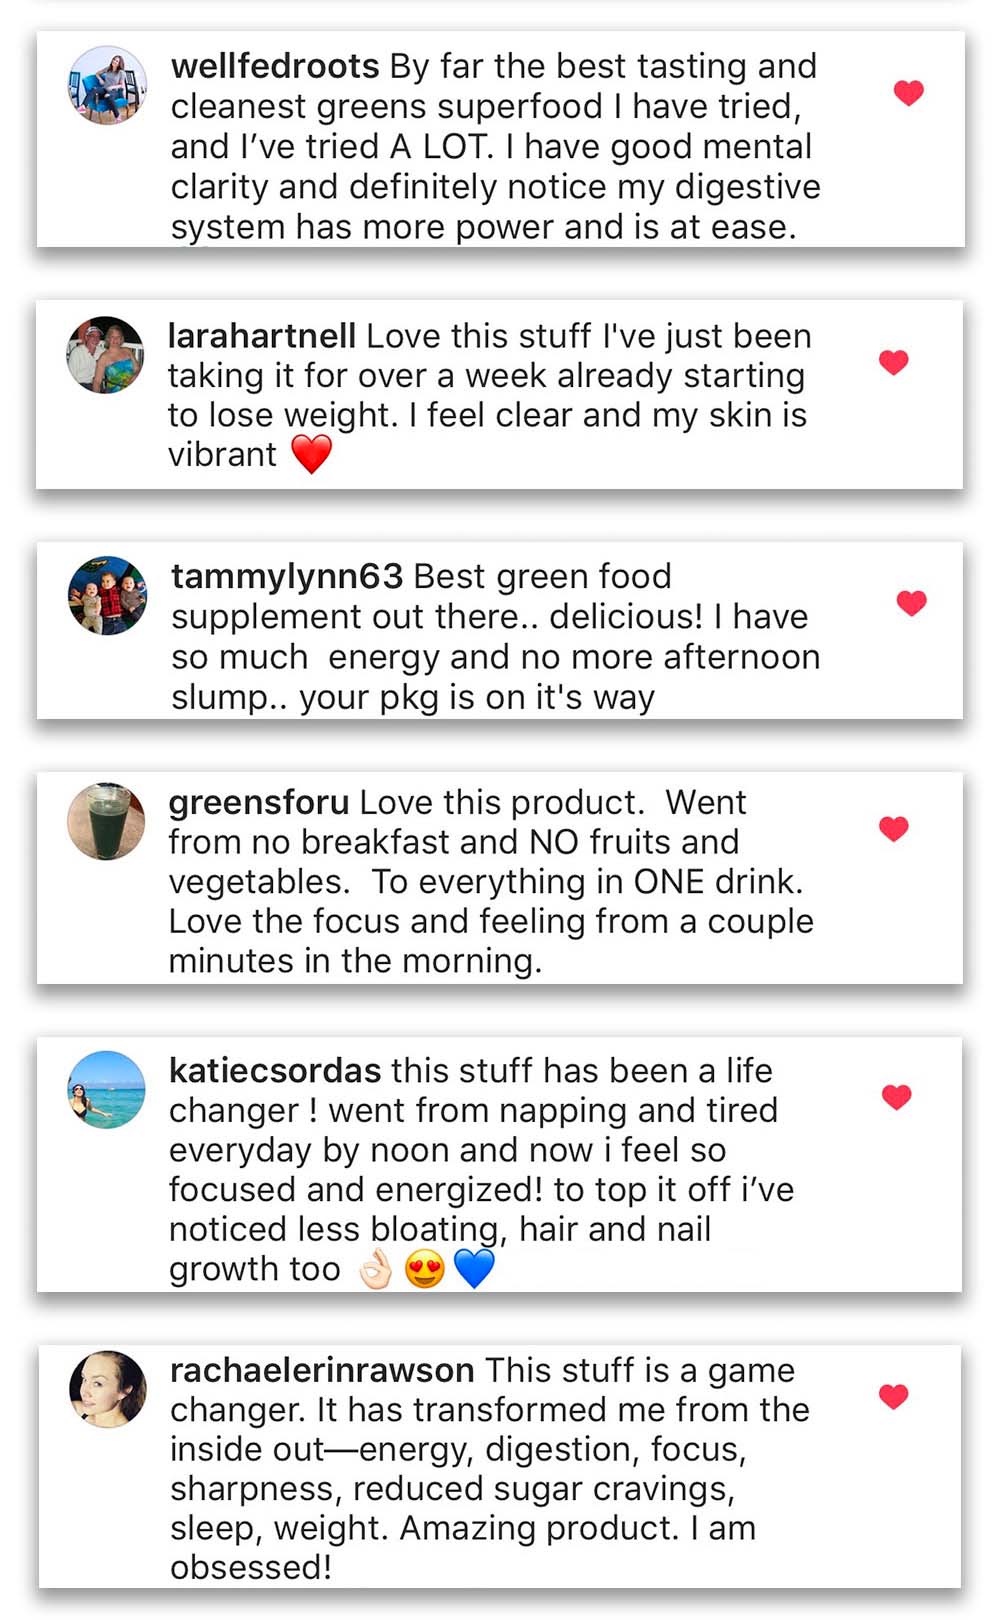Heart the greensforu comment
1000x1620 pixels.
[893, 828]
